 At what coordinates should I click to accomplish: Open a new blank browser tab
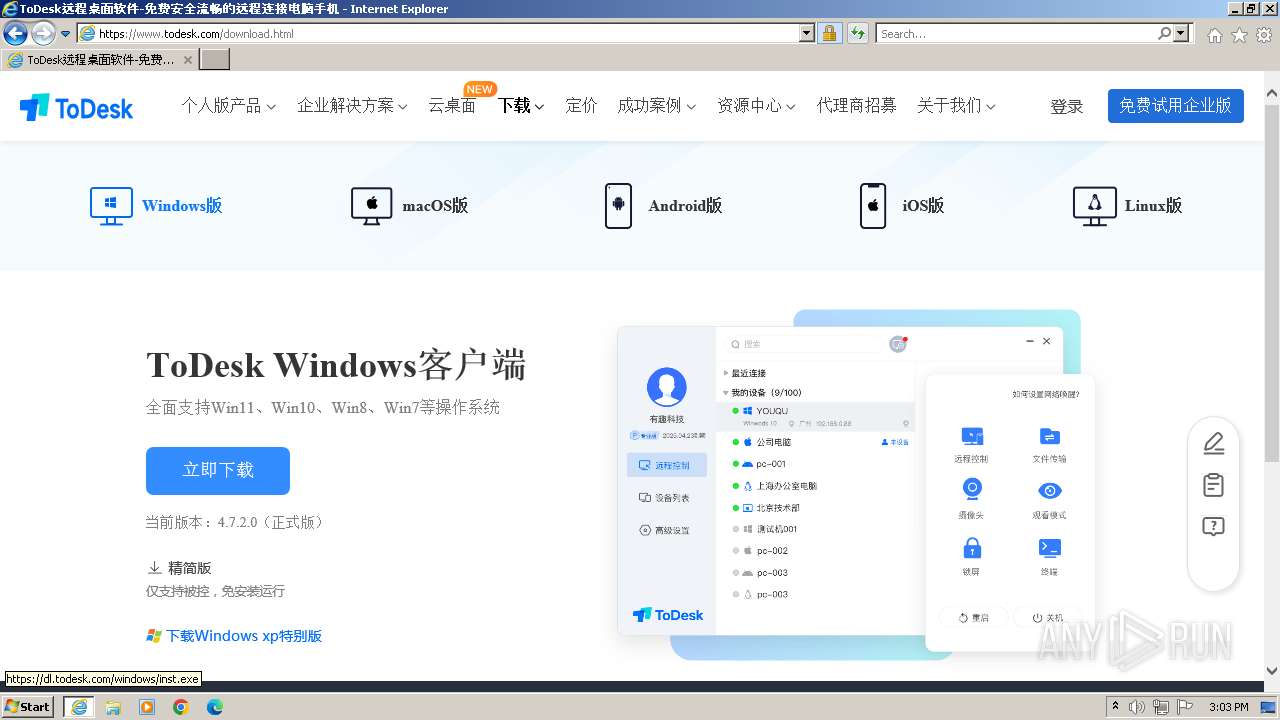(x=215, y=59)
